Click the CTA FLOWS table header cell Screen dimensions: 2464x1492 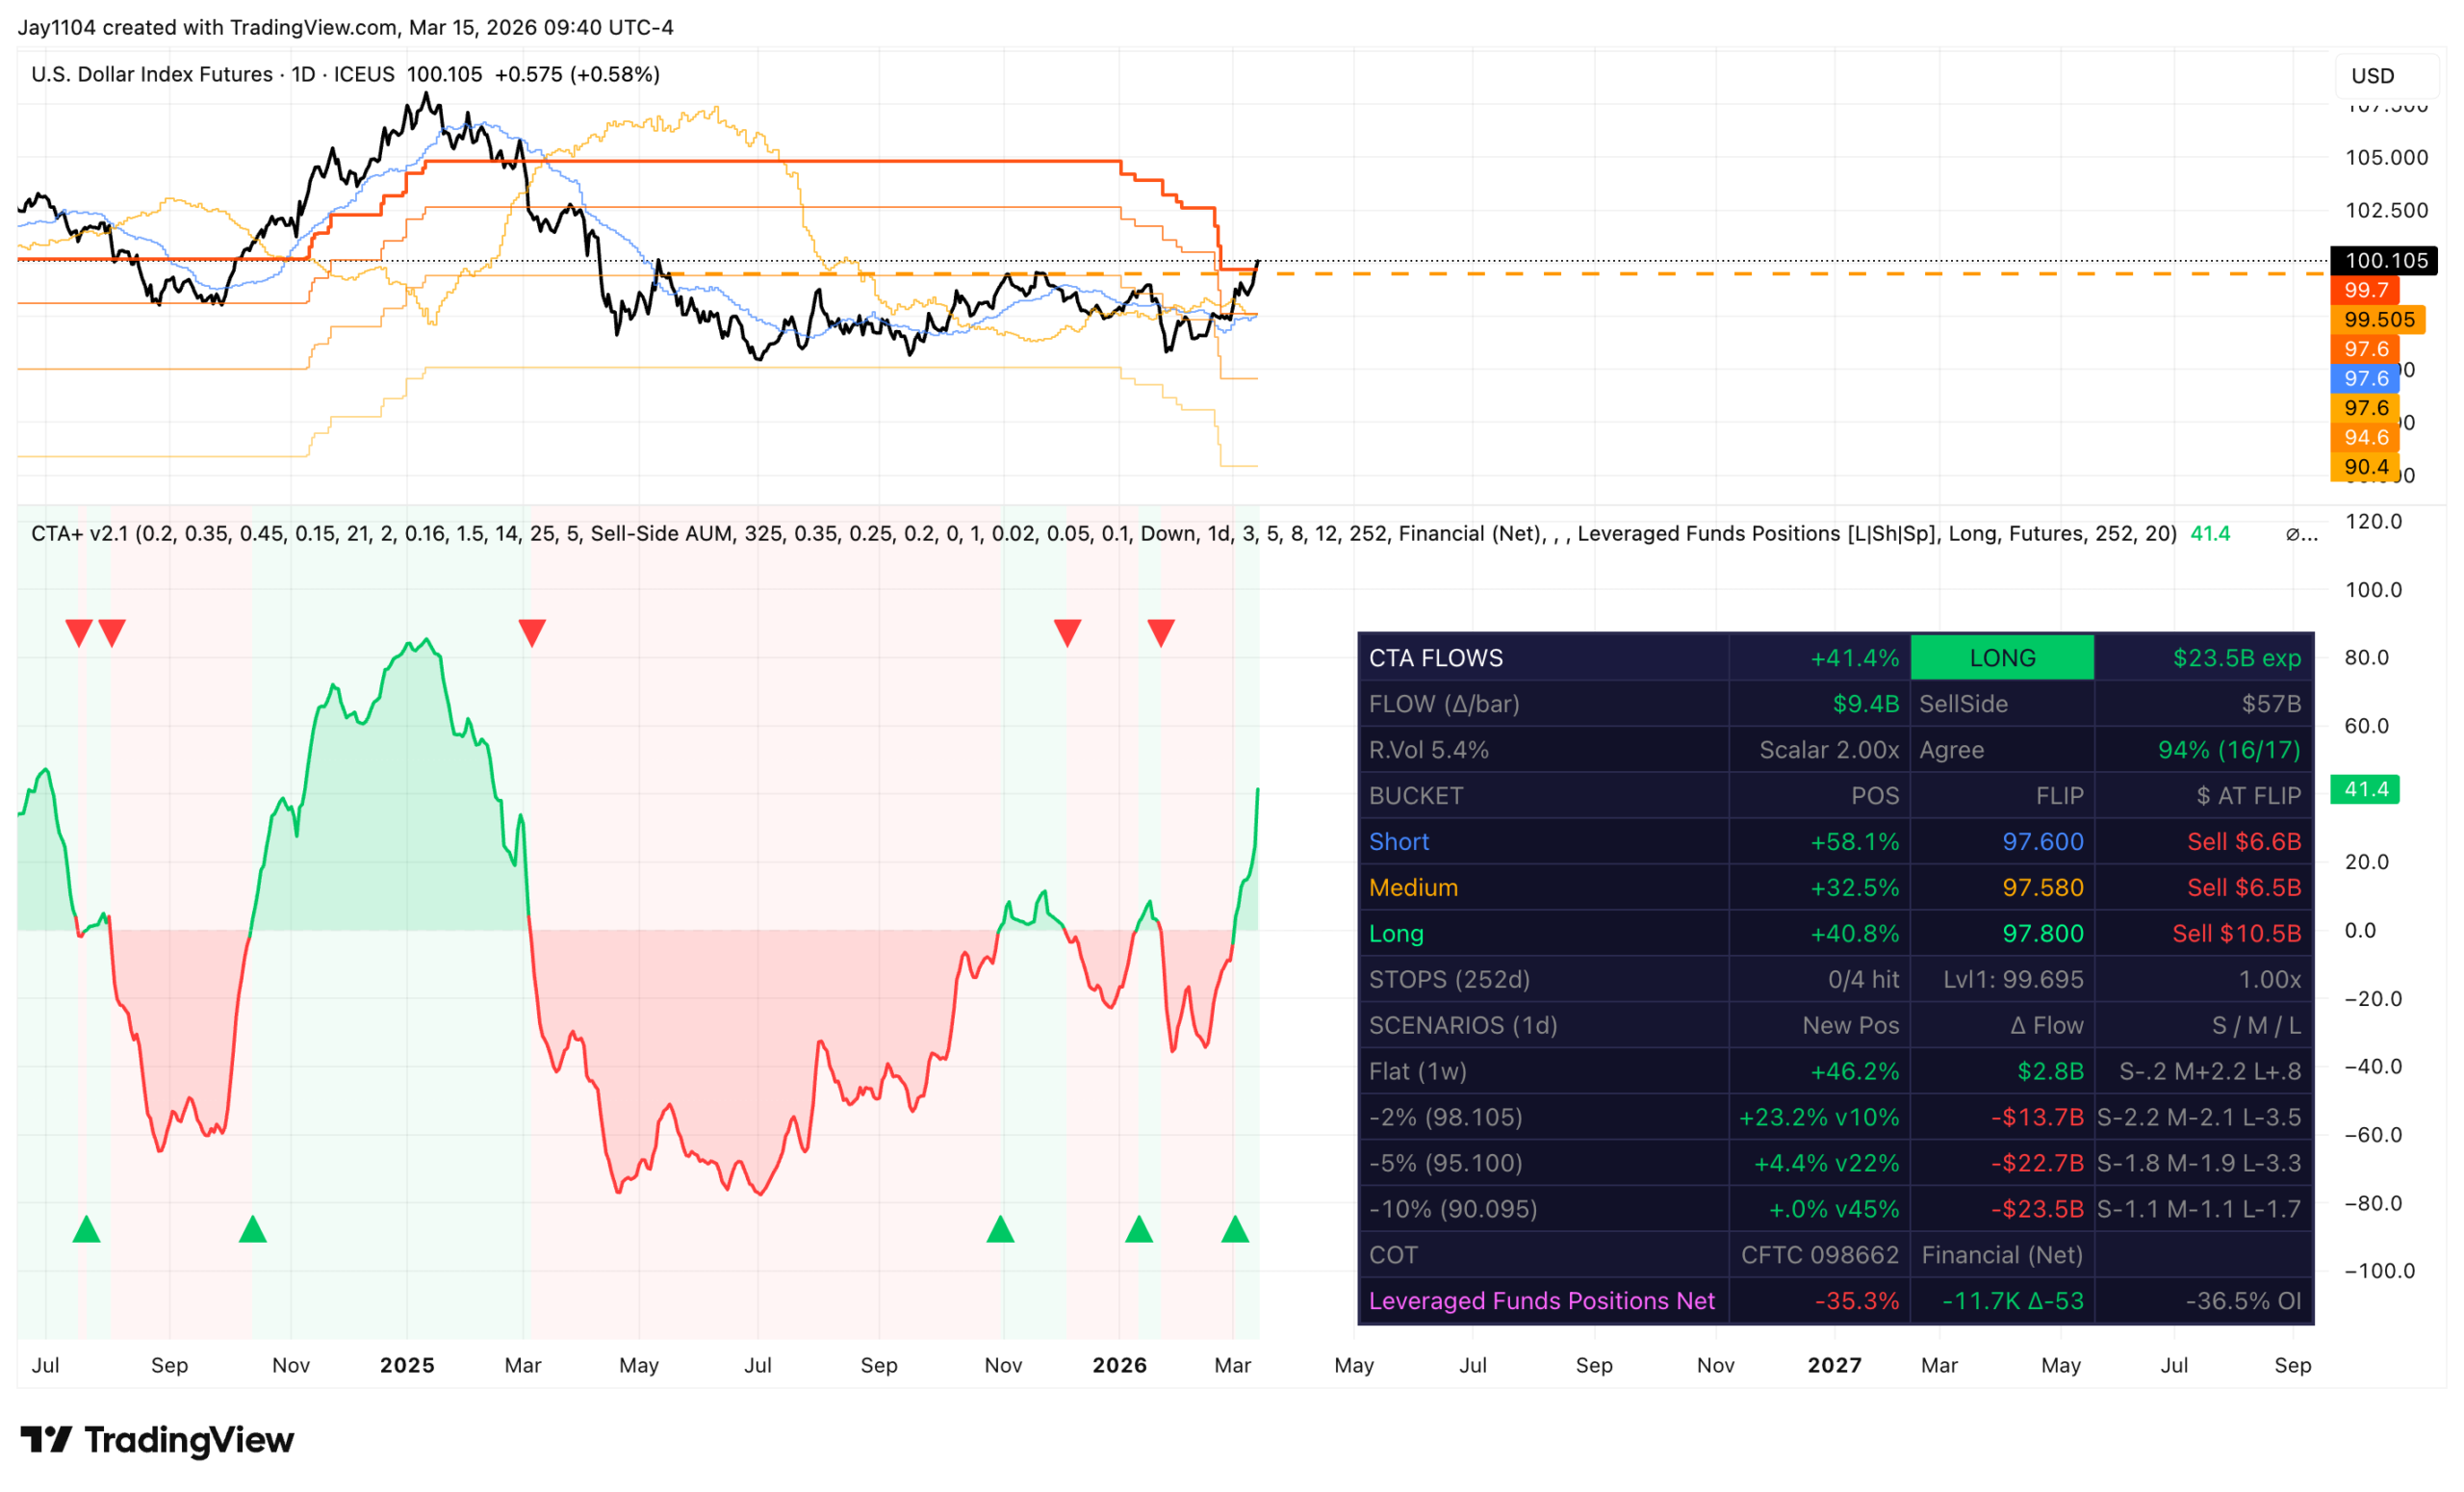1435,658
